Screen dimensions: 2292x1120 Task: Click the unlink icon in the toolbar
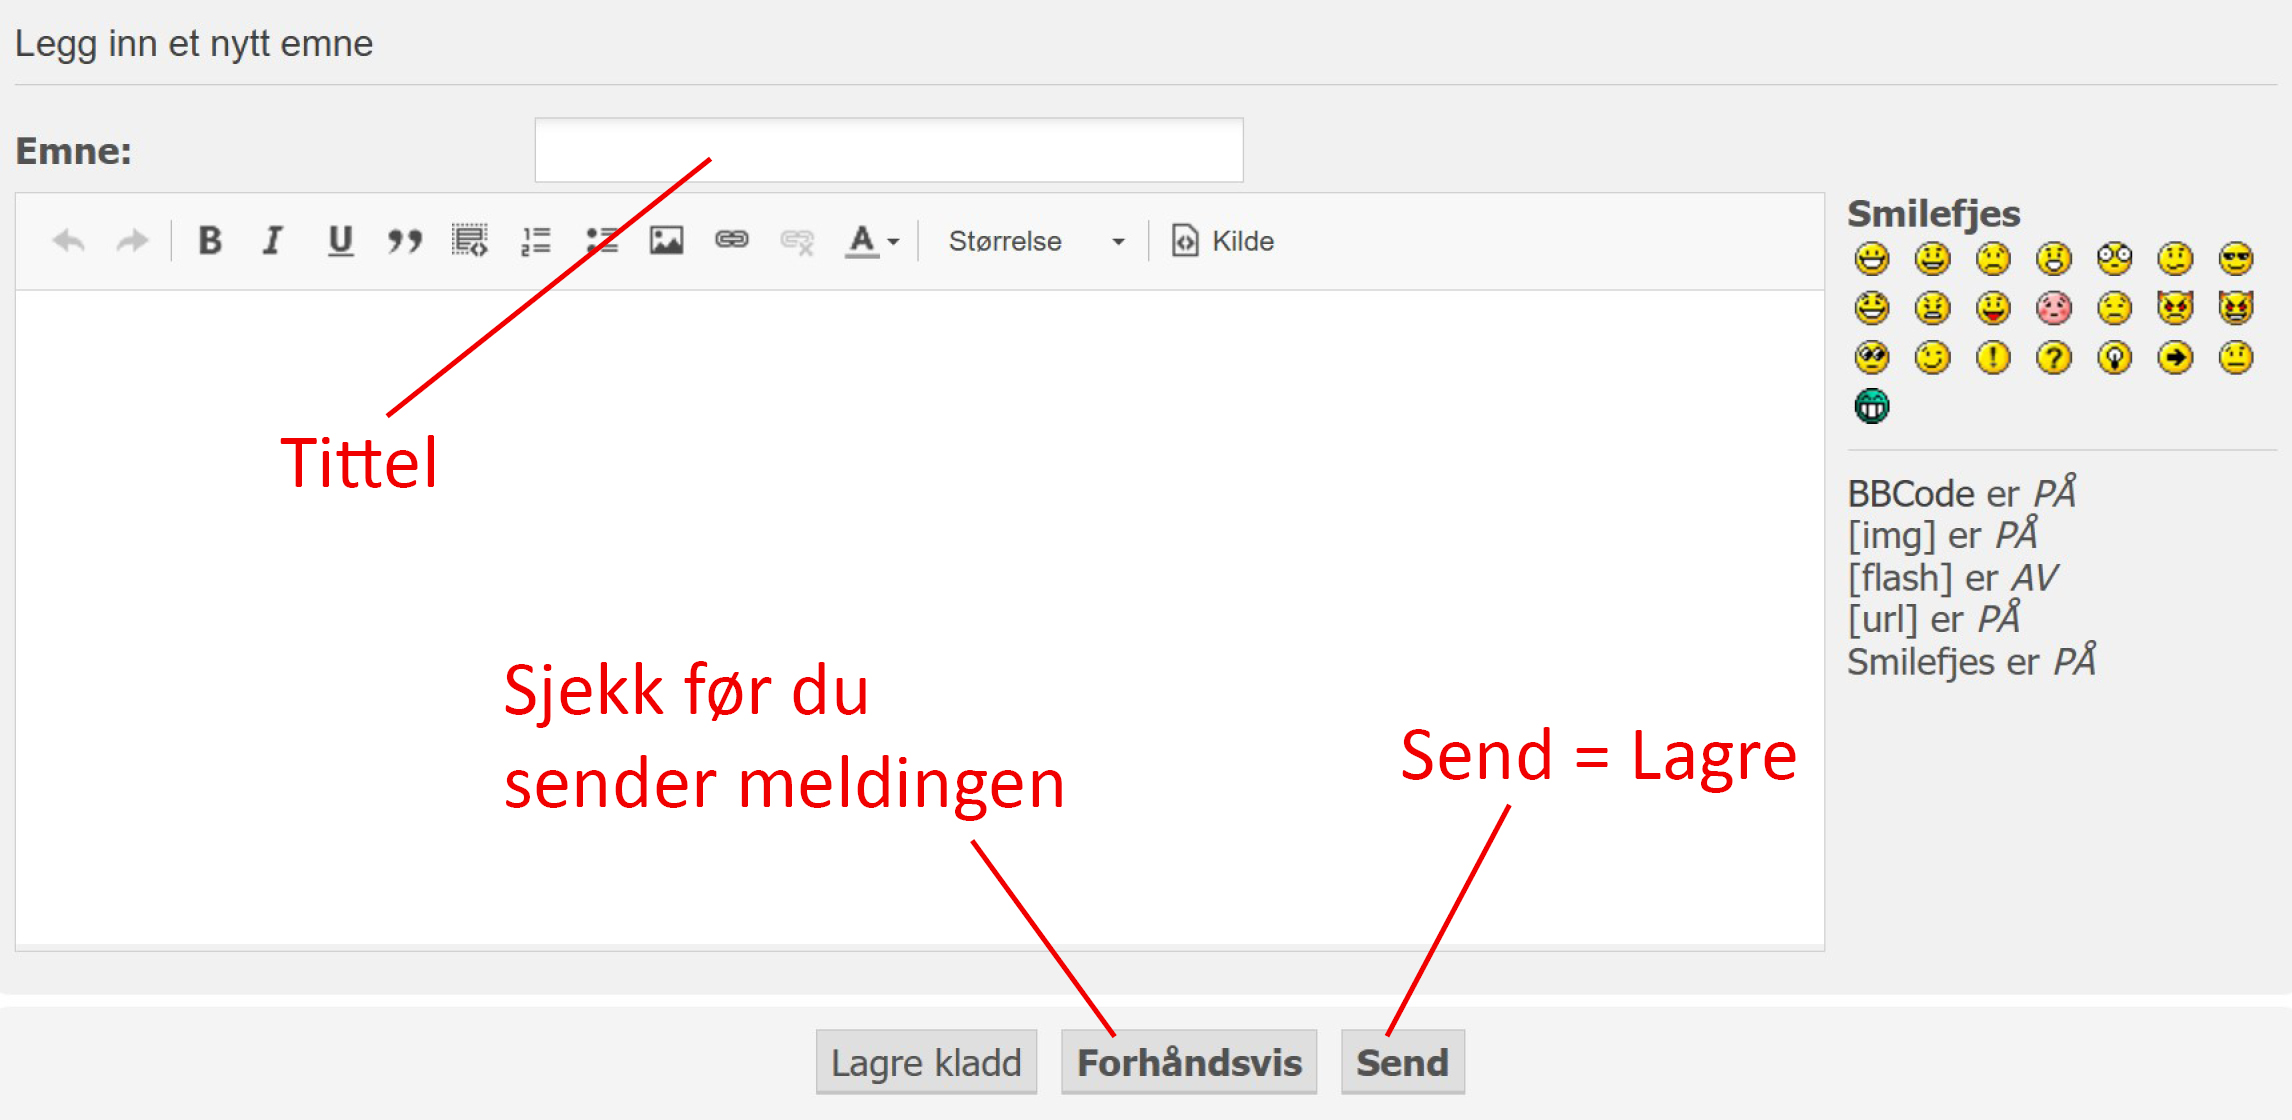pos(797,241)
